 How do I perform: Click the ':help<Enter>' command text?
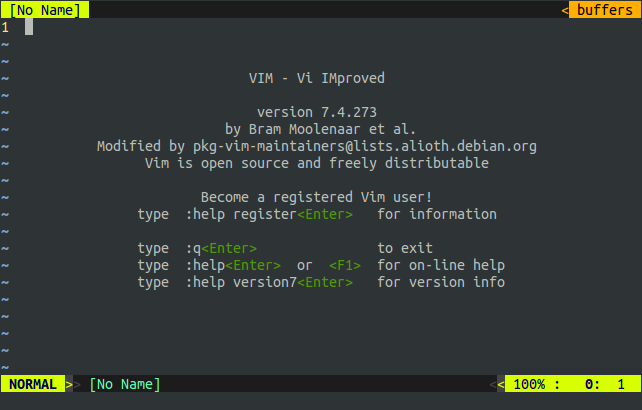tap(233, 265)
